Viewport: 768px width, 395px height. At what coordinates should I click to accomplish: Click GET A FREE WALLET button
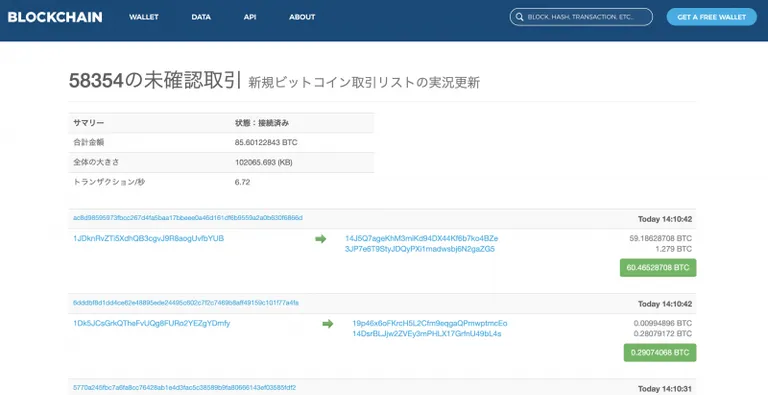pos(711,17)
